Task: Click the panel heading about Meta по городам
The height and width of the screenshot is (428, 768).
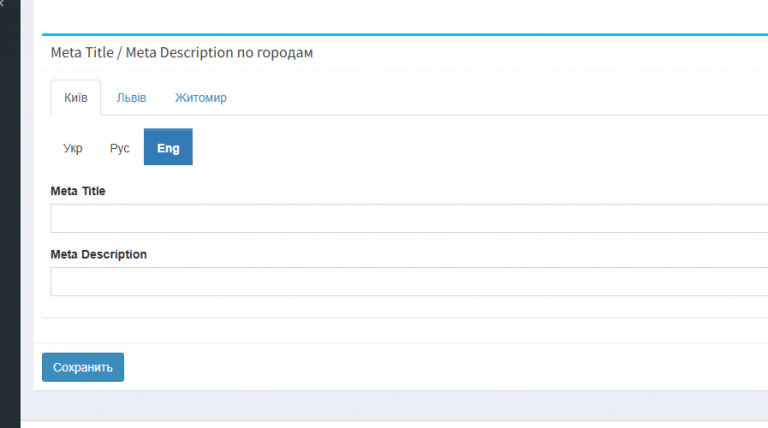Action: tap(182, 52)
